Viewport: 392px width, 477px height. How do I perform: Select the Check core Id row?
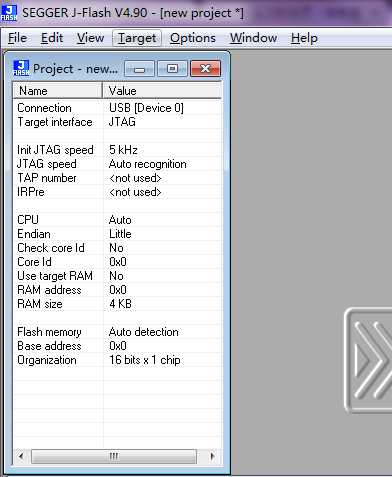[51, 248]
